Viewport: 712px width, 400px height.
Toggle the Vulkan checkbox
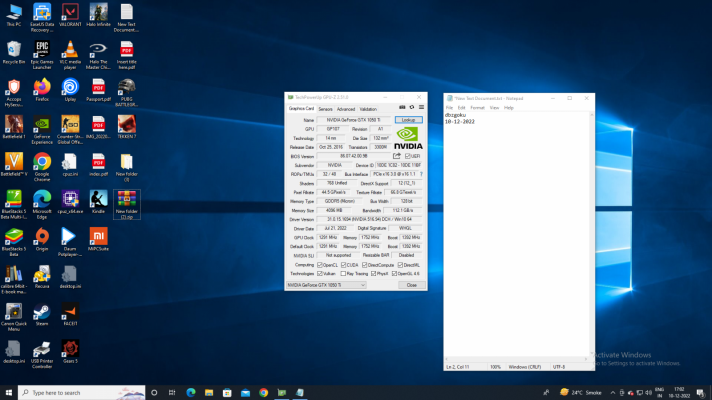tap(320, 274)
